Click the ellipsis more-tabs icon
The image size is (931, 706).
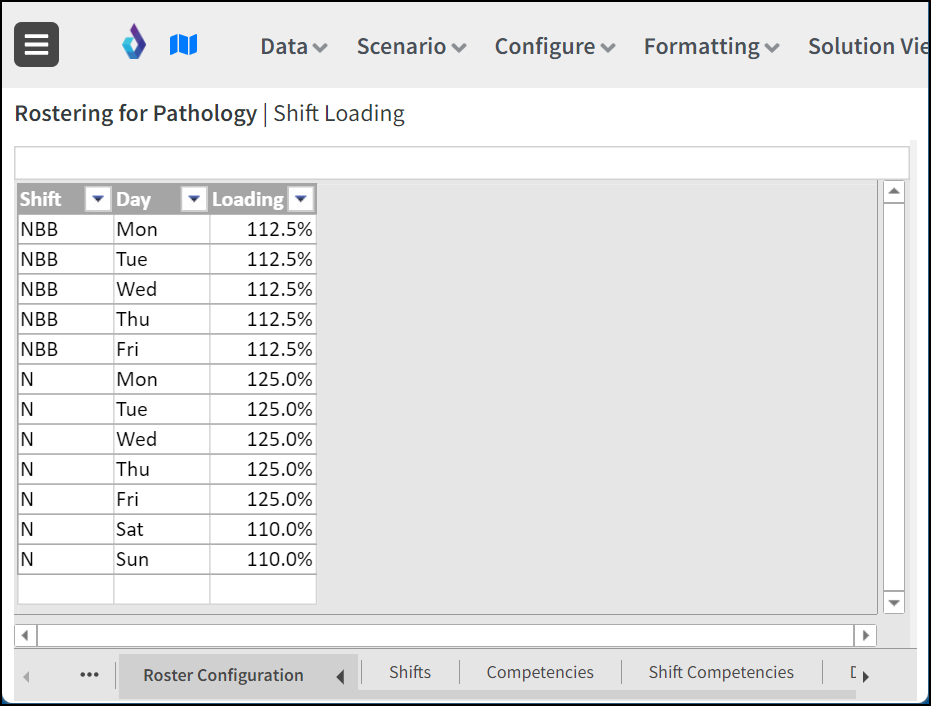coord(89,675)
